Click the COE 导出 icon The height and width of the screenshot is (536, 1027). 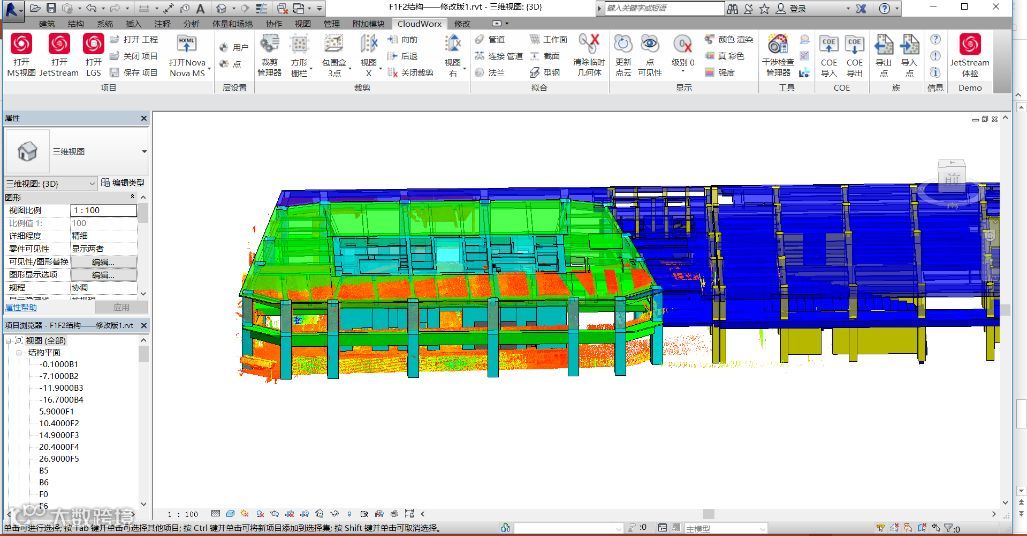854,45
